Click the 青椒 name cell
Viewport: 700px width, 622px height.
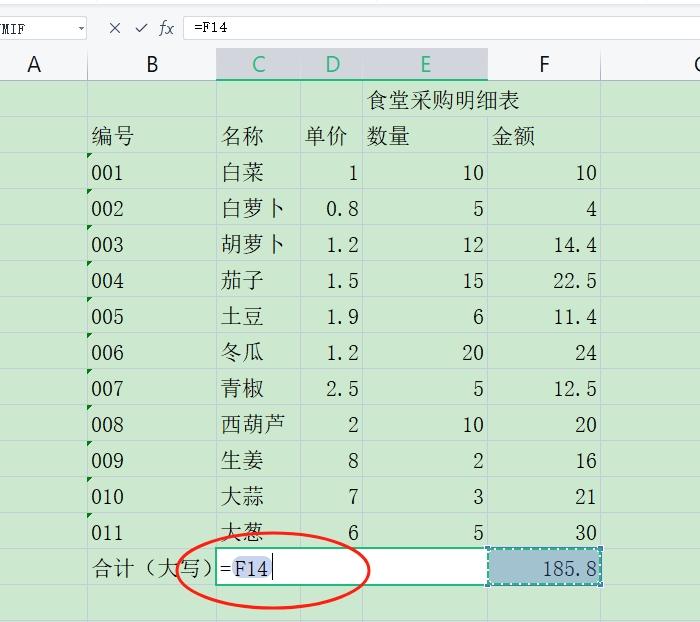click(258, 388)
